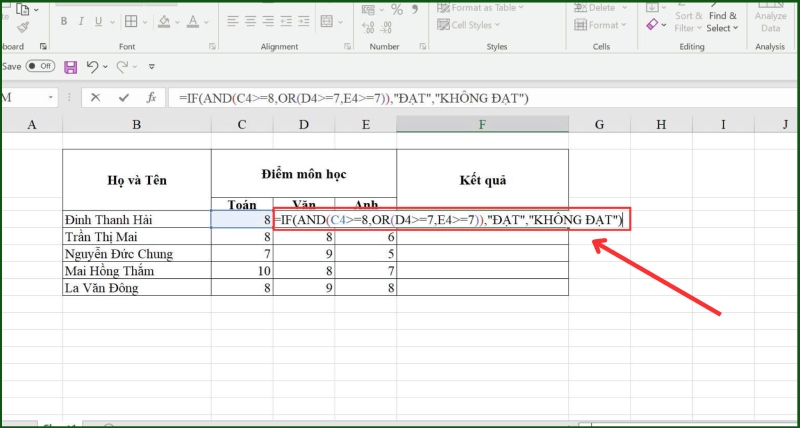The width and height of the screenshot is (800, 428).
Task: Align text left
Action: click(233, 21)
